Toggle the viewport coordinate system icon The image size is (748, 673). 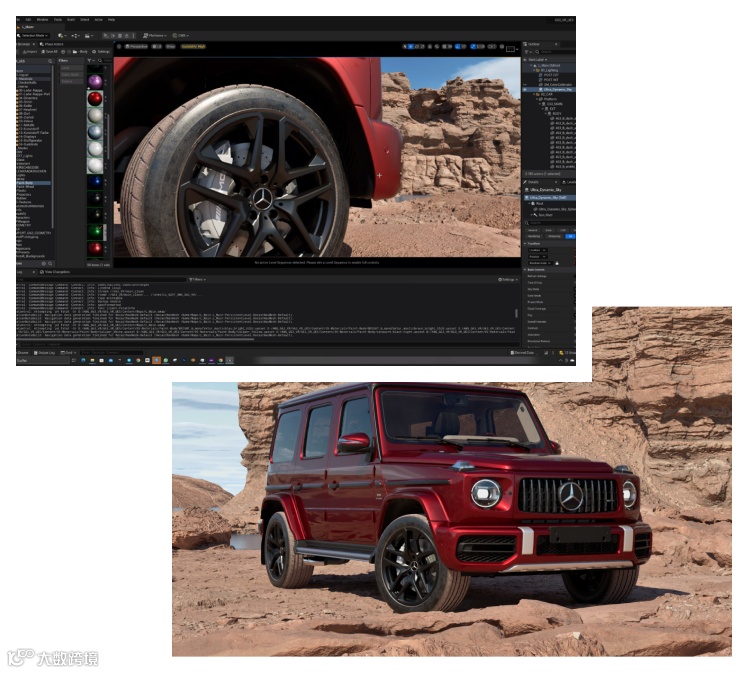(430, 47)
